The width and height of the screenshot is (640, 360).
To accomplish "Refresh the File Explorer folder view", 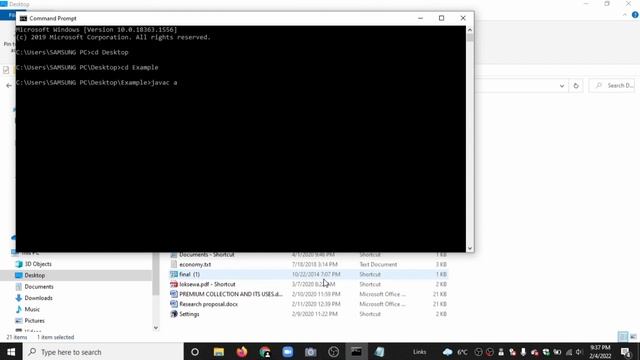I will (x=576, y=86).
